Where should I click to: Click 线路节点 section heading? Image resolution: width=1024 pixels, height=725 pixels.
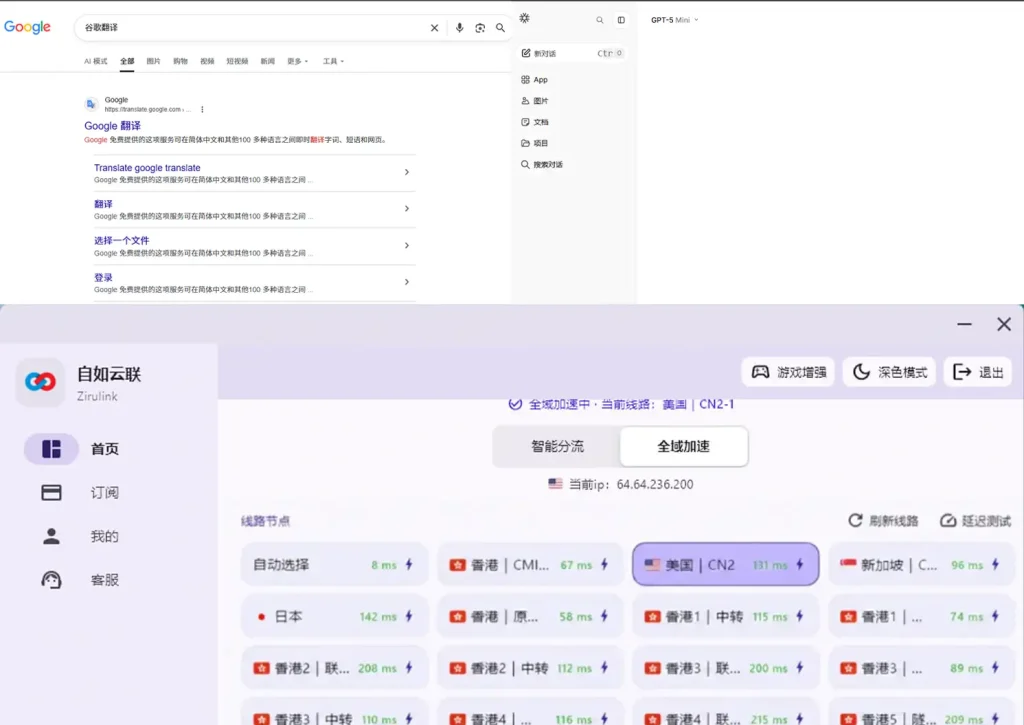[265, 521]
